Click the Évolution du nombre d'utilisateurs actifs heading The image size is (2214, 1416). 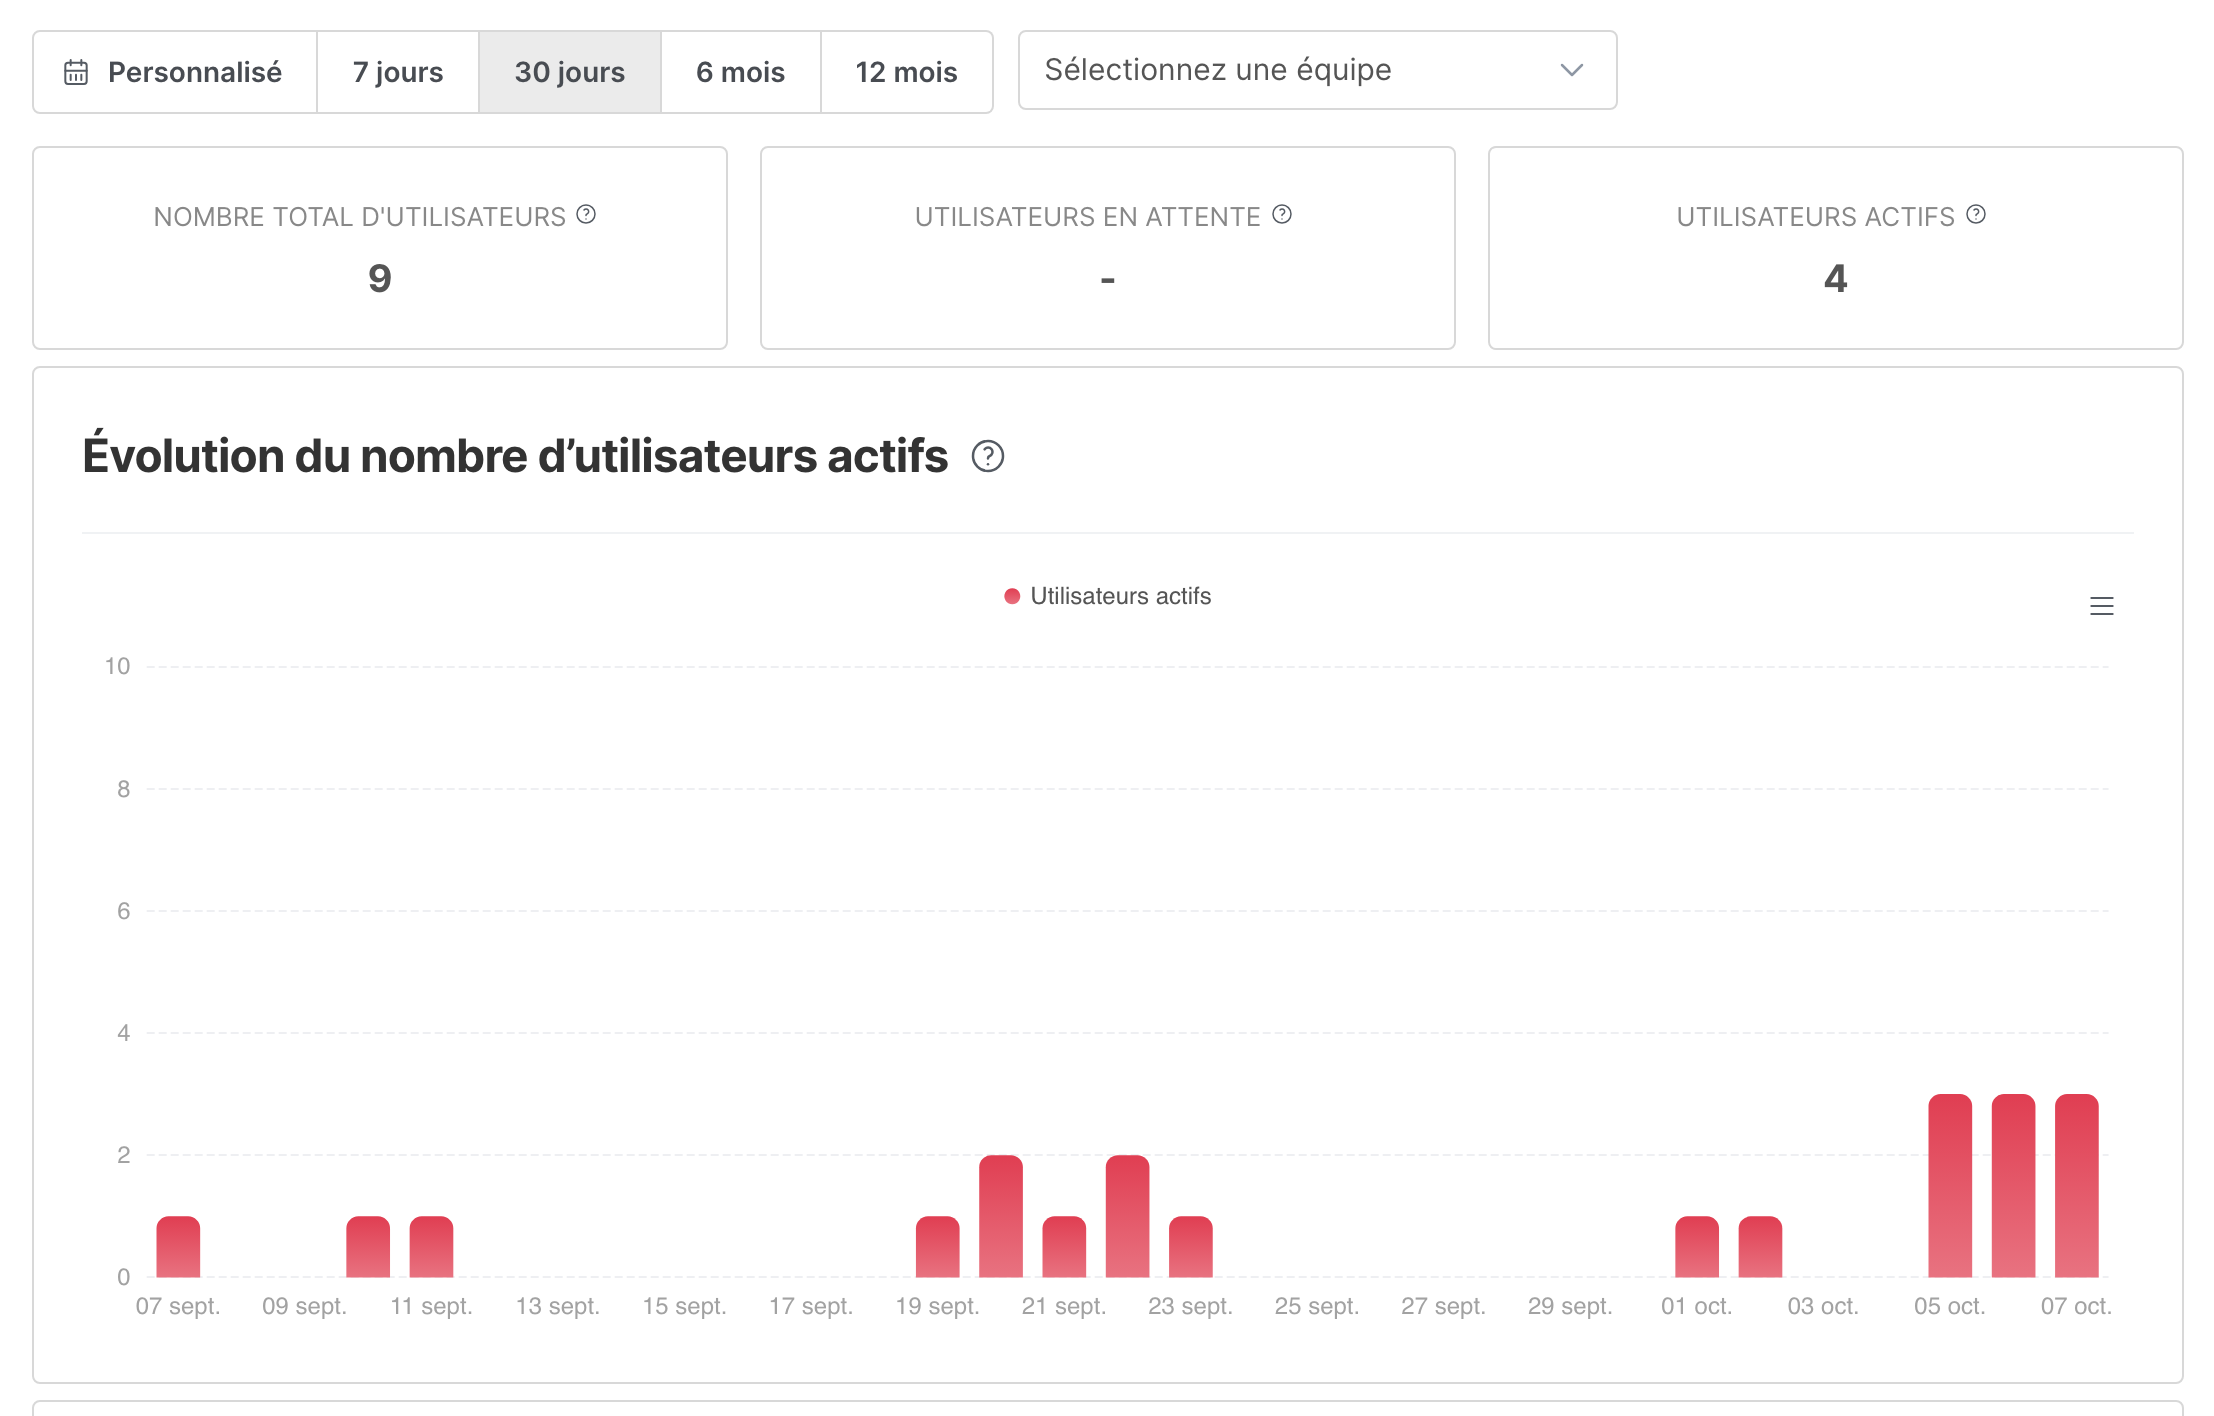515,456
